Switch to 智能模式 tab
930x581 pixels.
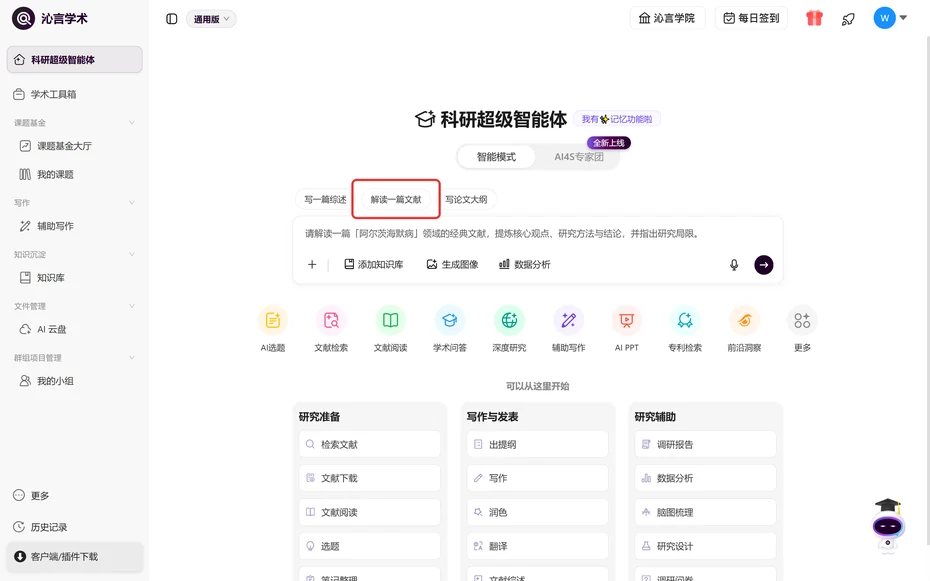point(496,157)
